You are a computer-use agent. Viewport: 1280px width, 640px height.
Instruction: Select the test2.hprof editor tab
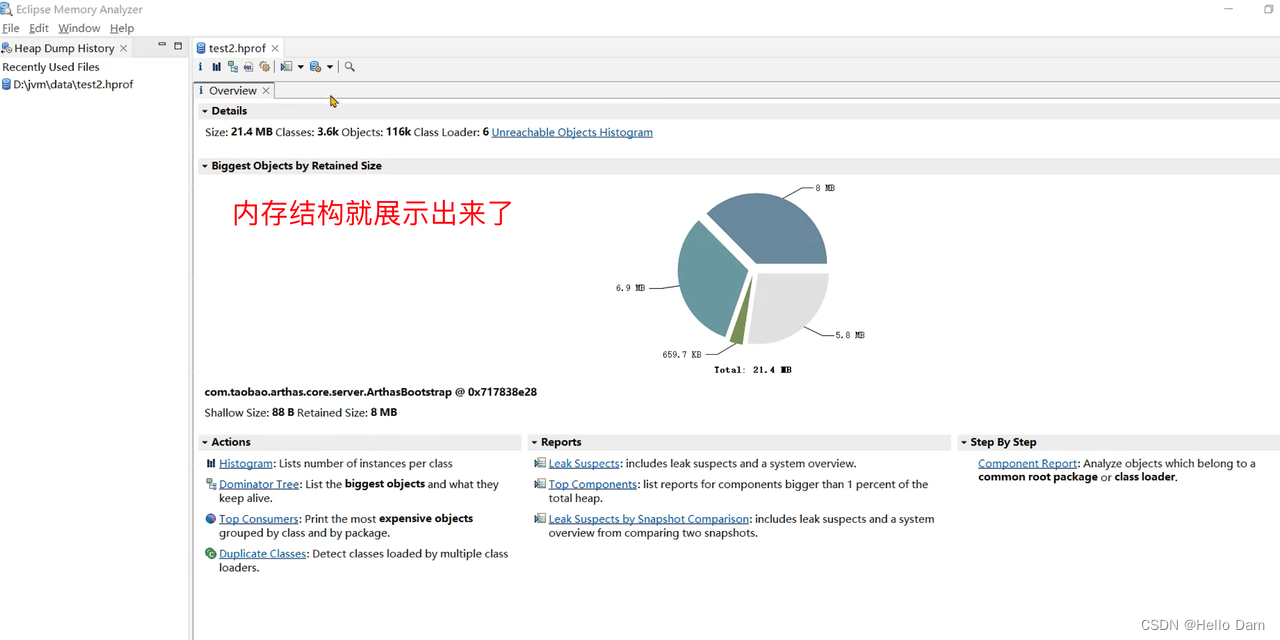pos(237,48)
